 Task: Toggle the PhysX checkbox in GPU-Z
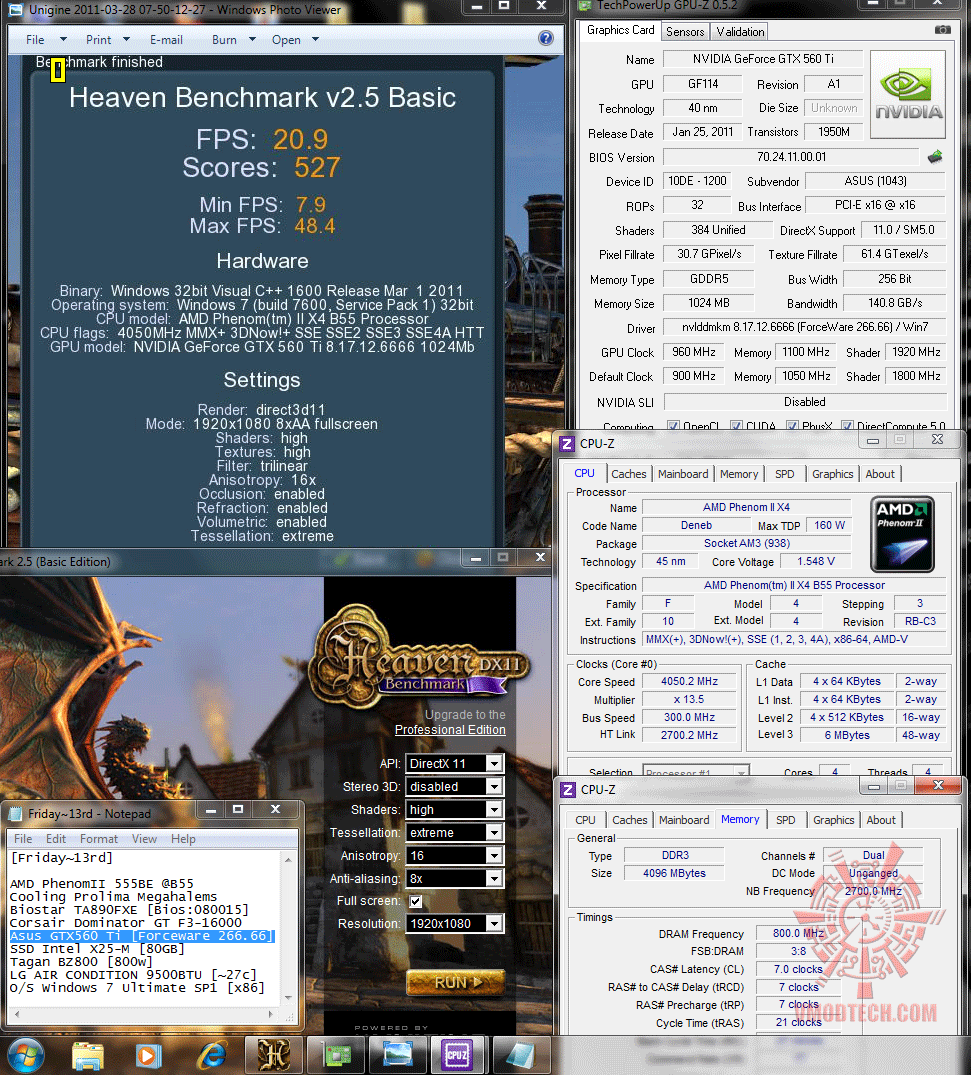[792, 426]
